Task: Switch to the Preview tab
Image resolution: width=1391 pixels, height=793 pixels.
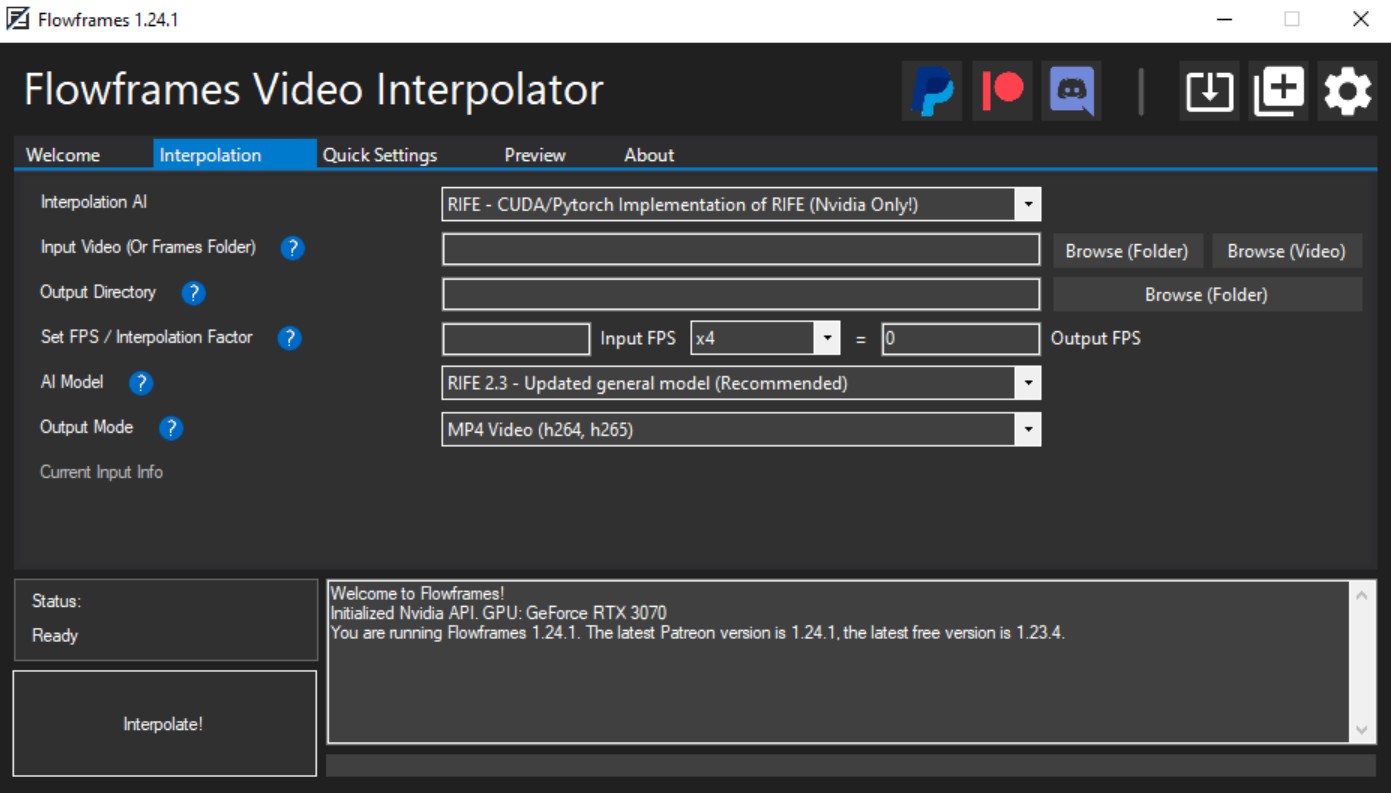Action: click(x=534, y=155)
